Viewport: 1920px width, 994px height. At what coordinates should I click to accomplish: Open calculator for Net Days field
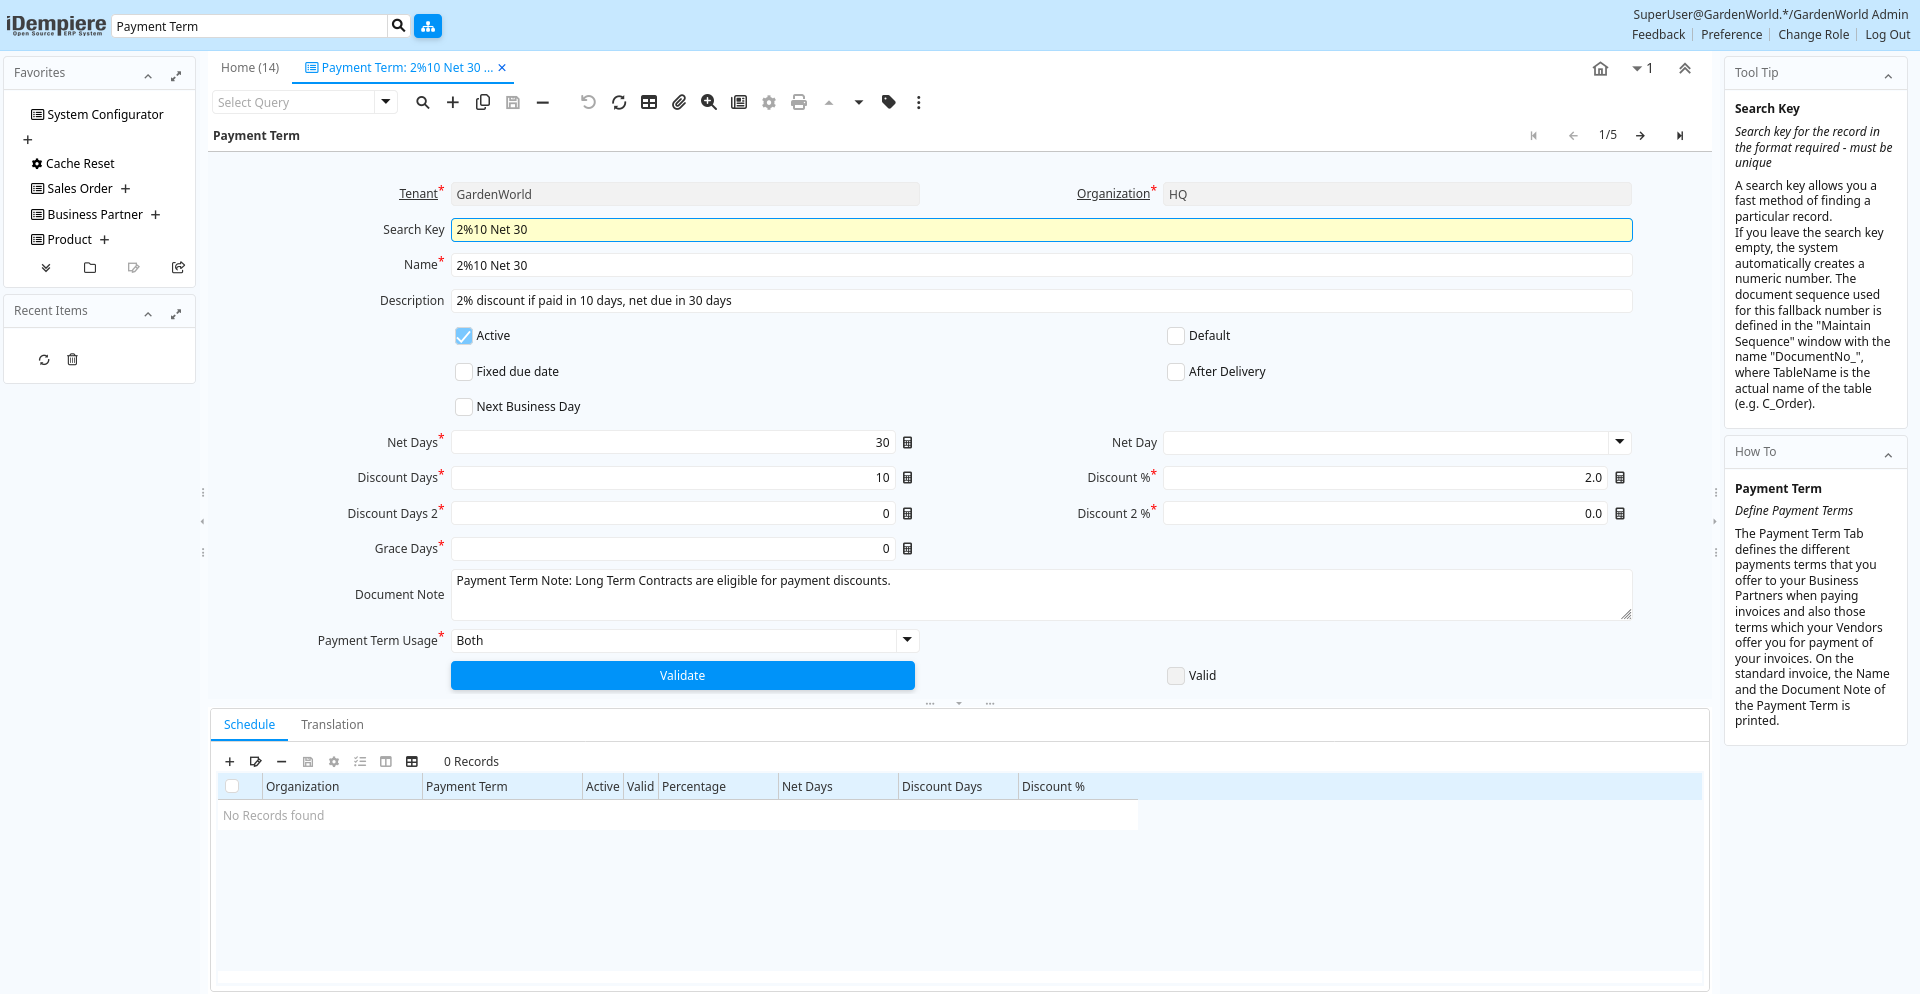click(x=908, y=443)
